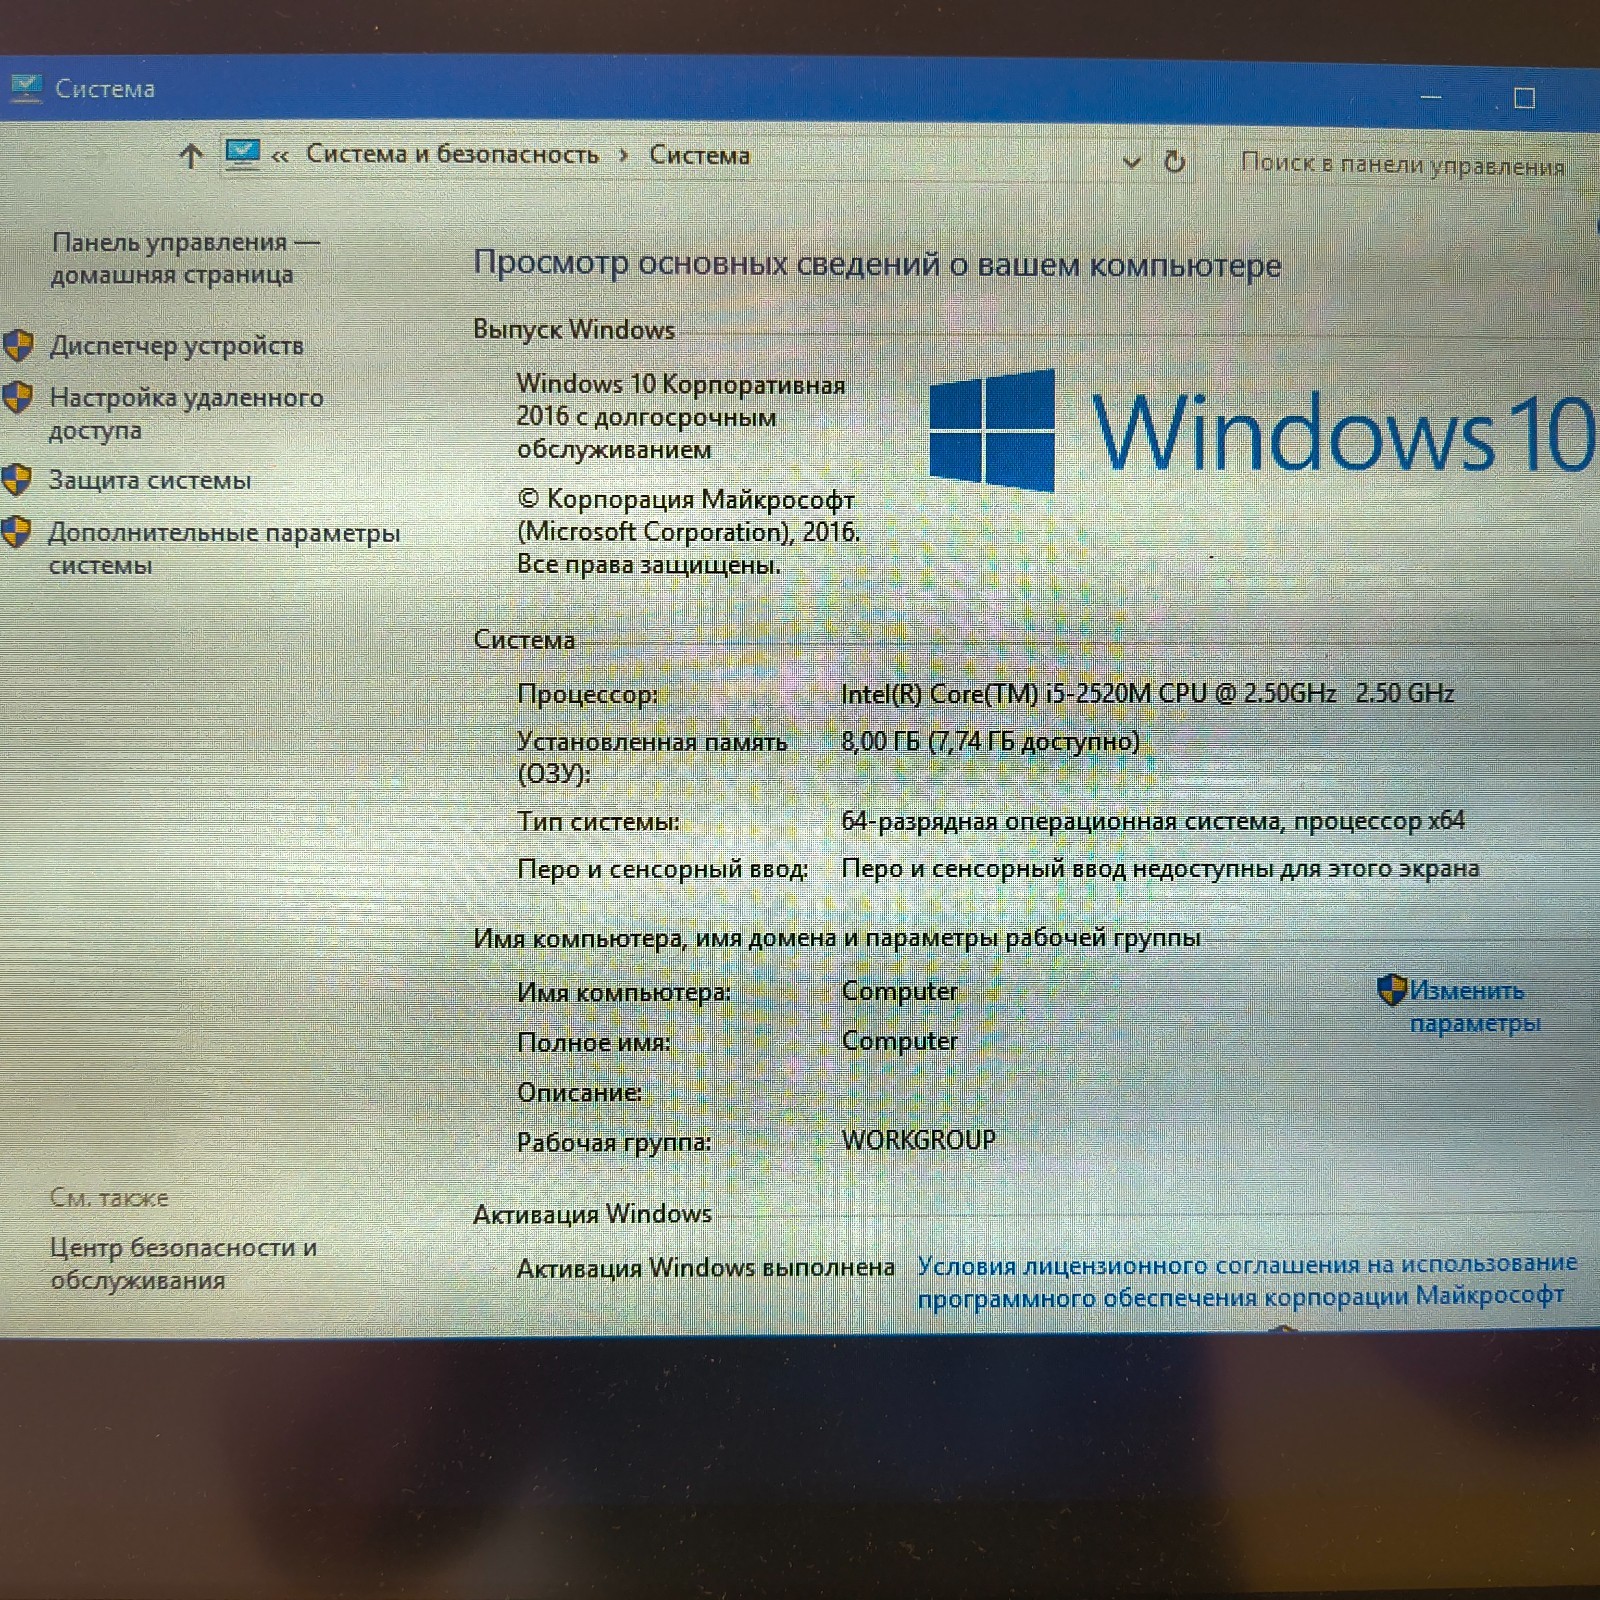Click Перо и сенсорный ввод недоступны text
The width and height of the screenshot is (1600, 1600).
[x=1160, y=868]
